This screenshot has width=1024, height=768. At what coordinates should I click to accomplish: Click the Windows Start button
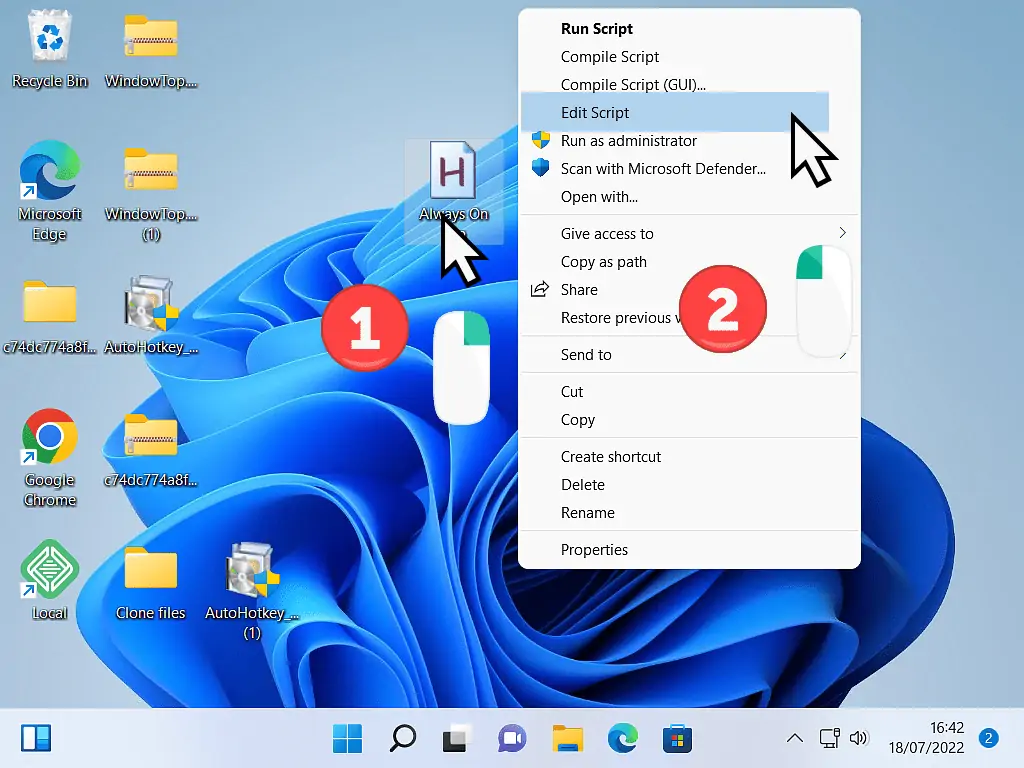point(348,739)
